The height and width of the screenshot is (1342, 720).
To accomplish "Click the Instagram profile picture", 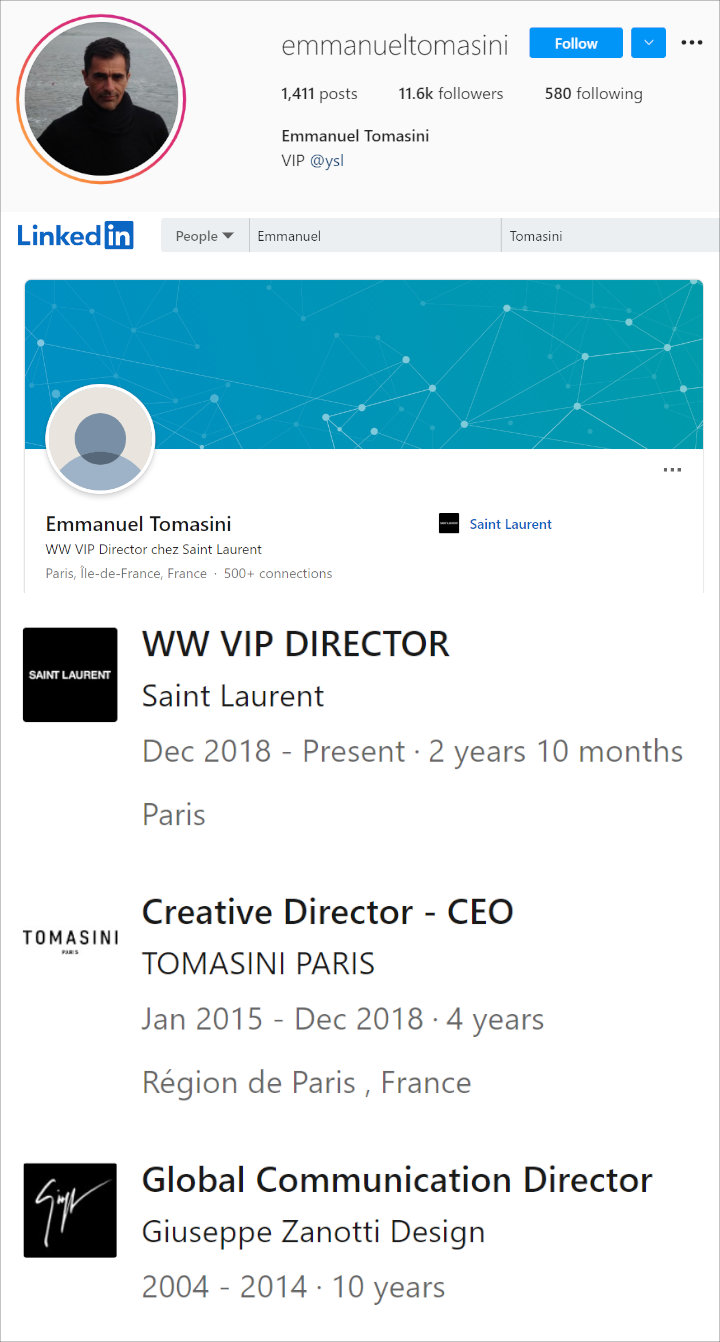I will pos(101,99).
